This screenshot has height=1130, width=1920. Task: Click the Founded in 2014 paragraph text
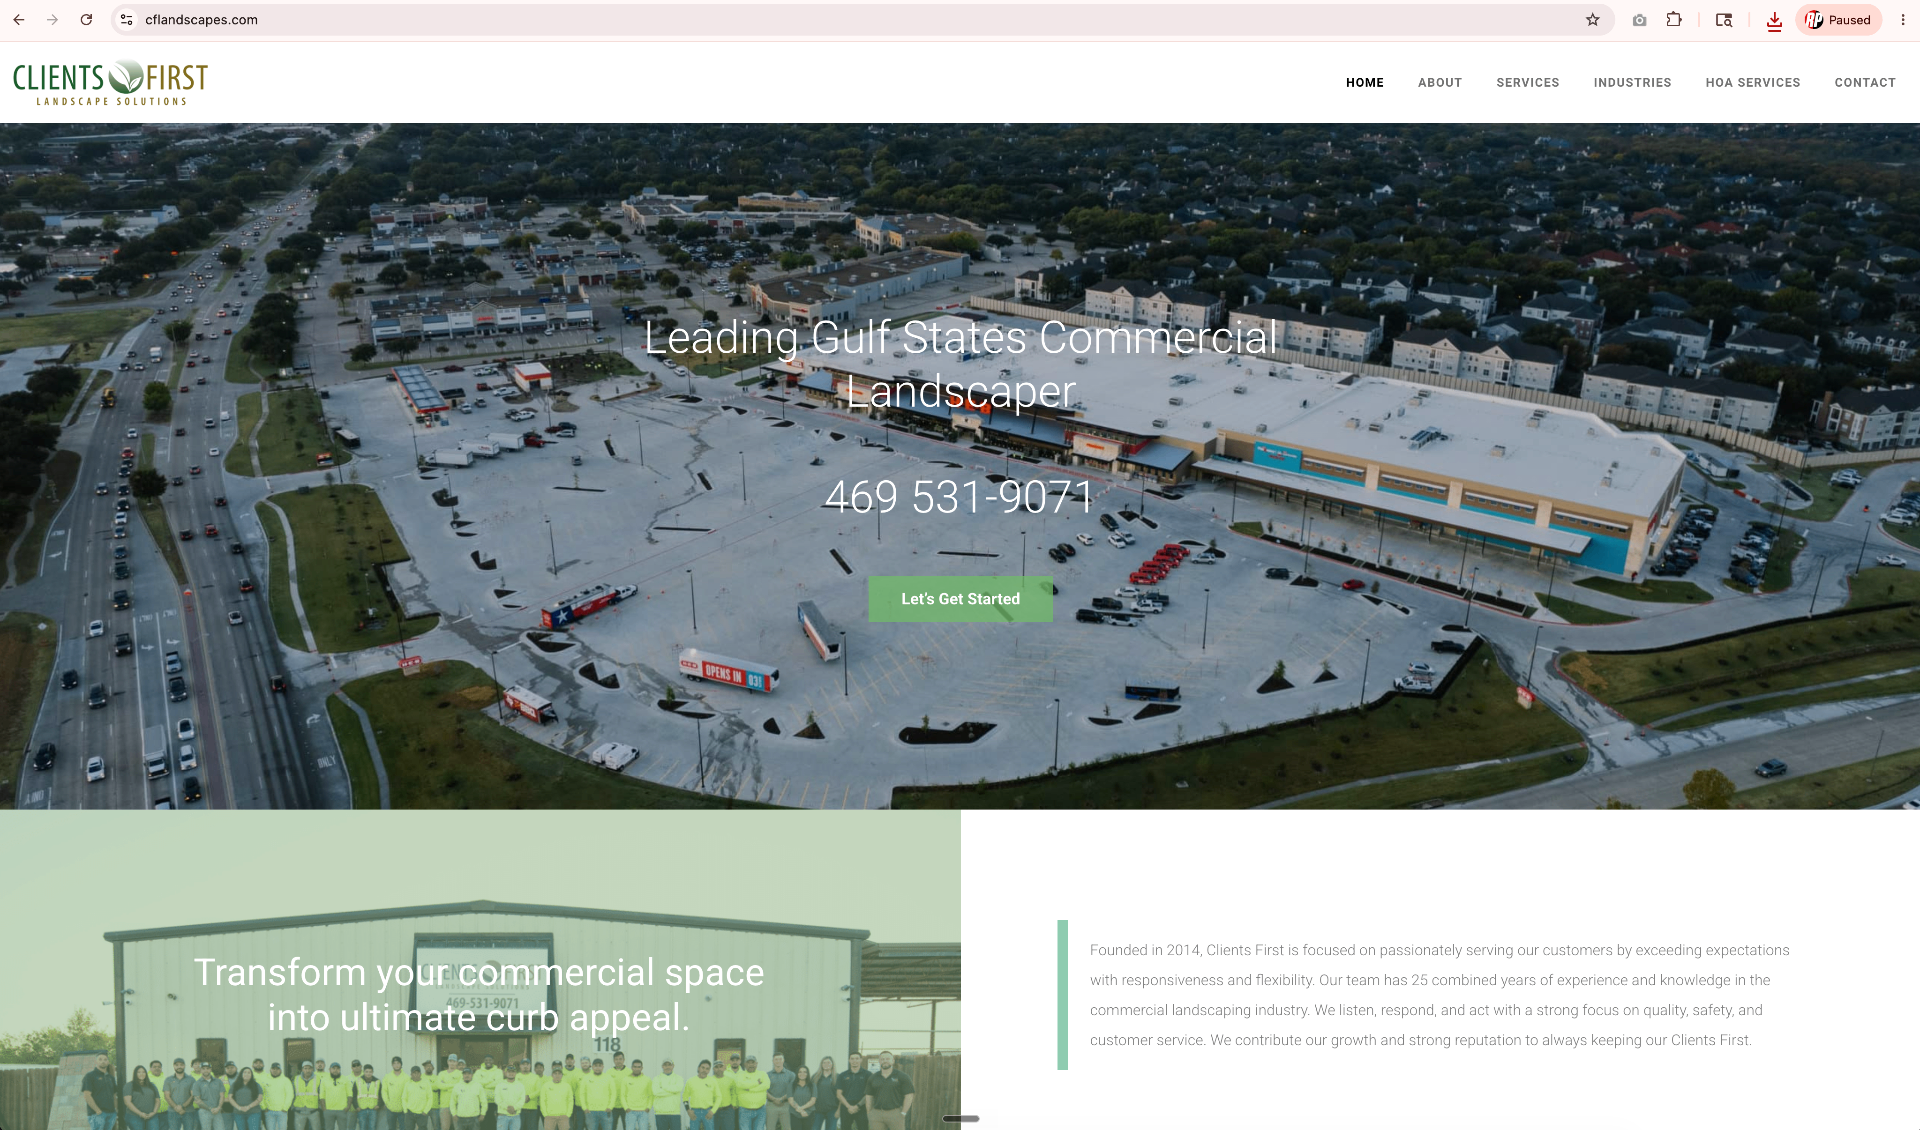pos(1440,995)
